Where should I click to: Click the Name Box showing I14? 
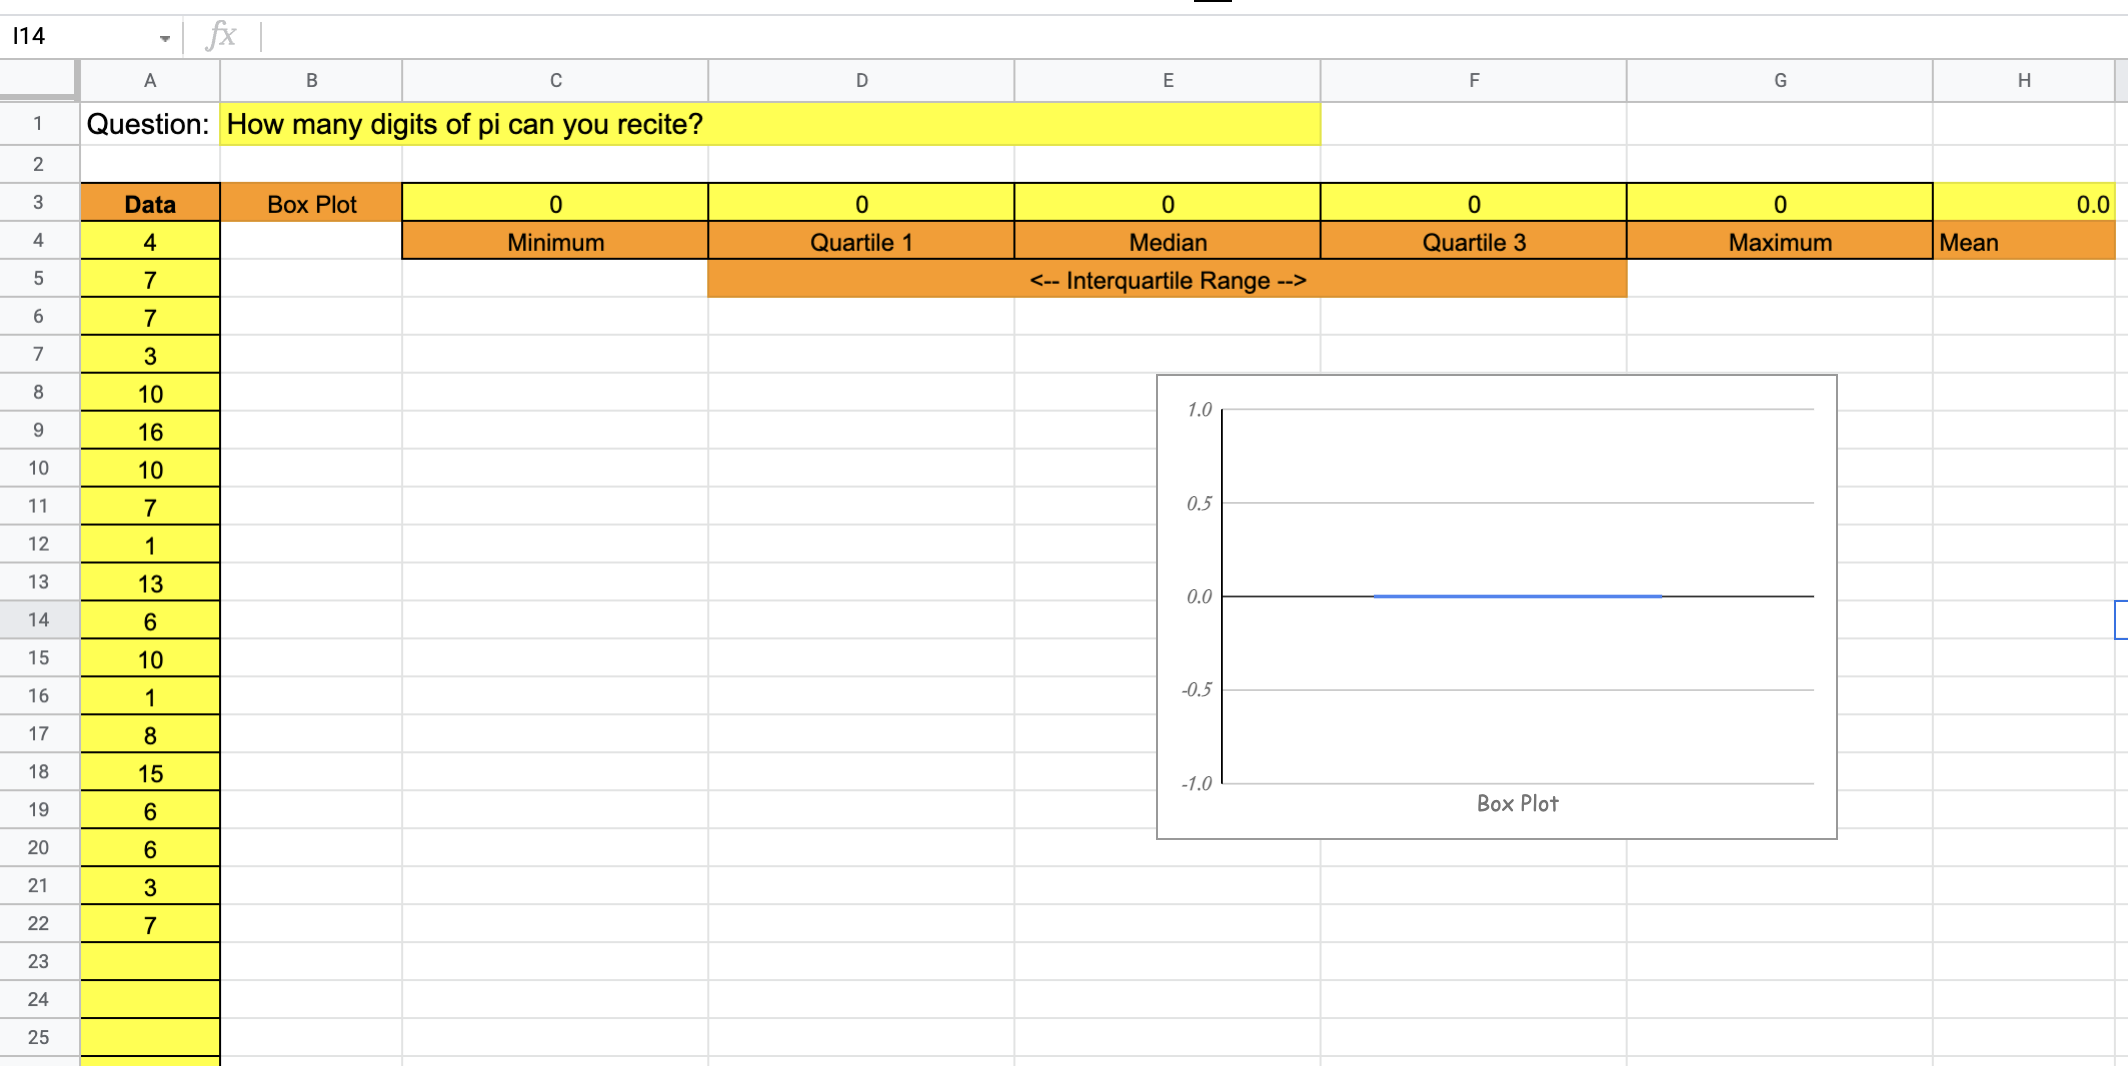tap(80, 36)
